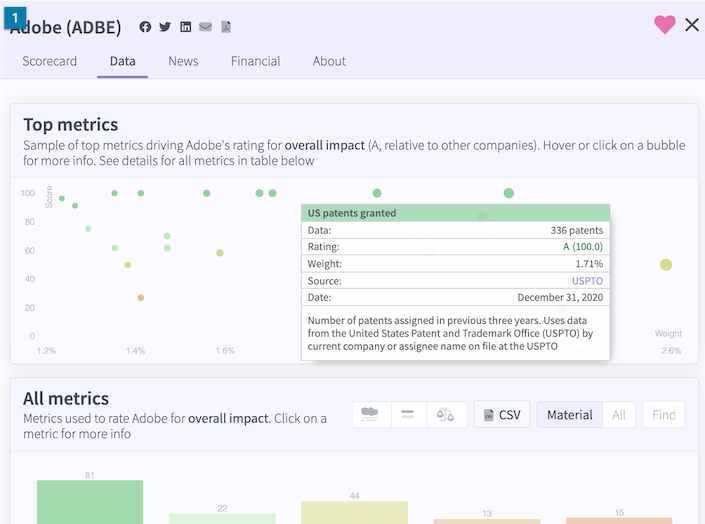Image resolution: width=705 pixels, height=524 pixels.
Task: Click the "All metrics" heading
Action: pos(66,399)
